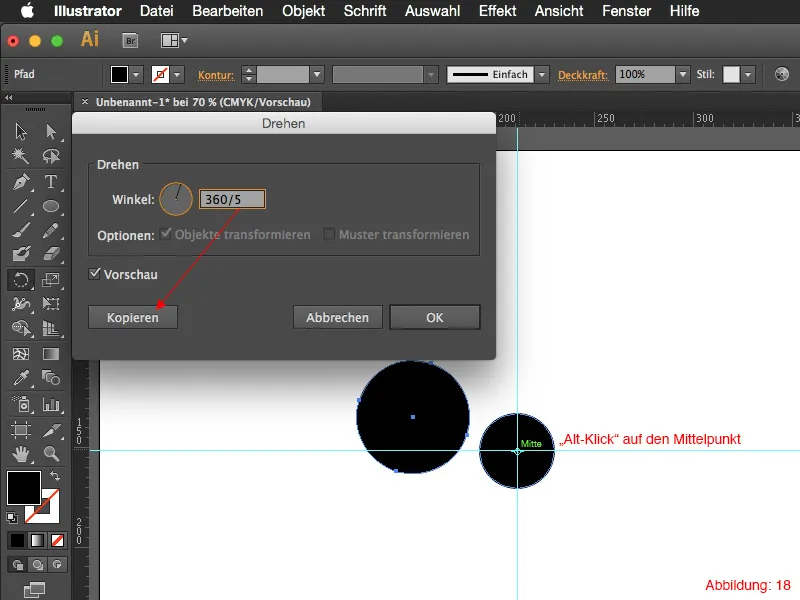The width and height of the screenshot is (800, 600).
Task: Select the Gradient tool
Action: click(x=51, y=354)
